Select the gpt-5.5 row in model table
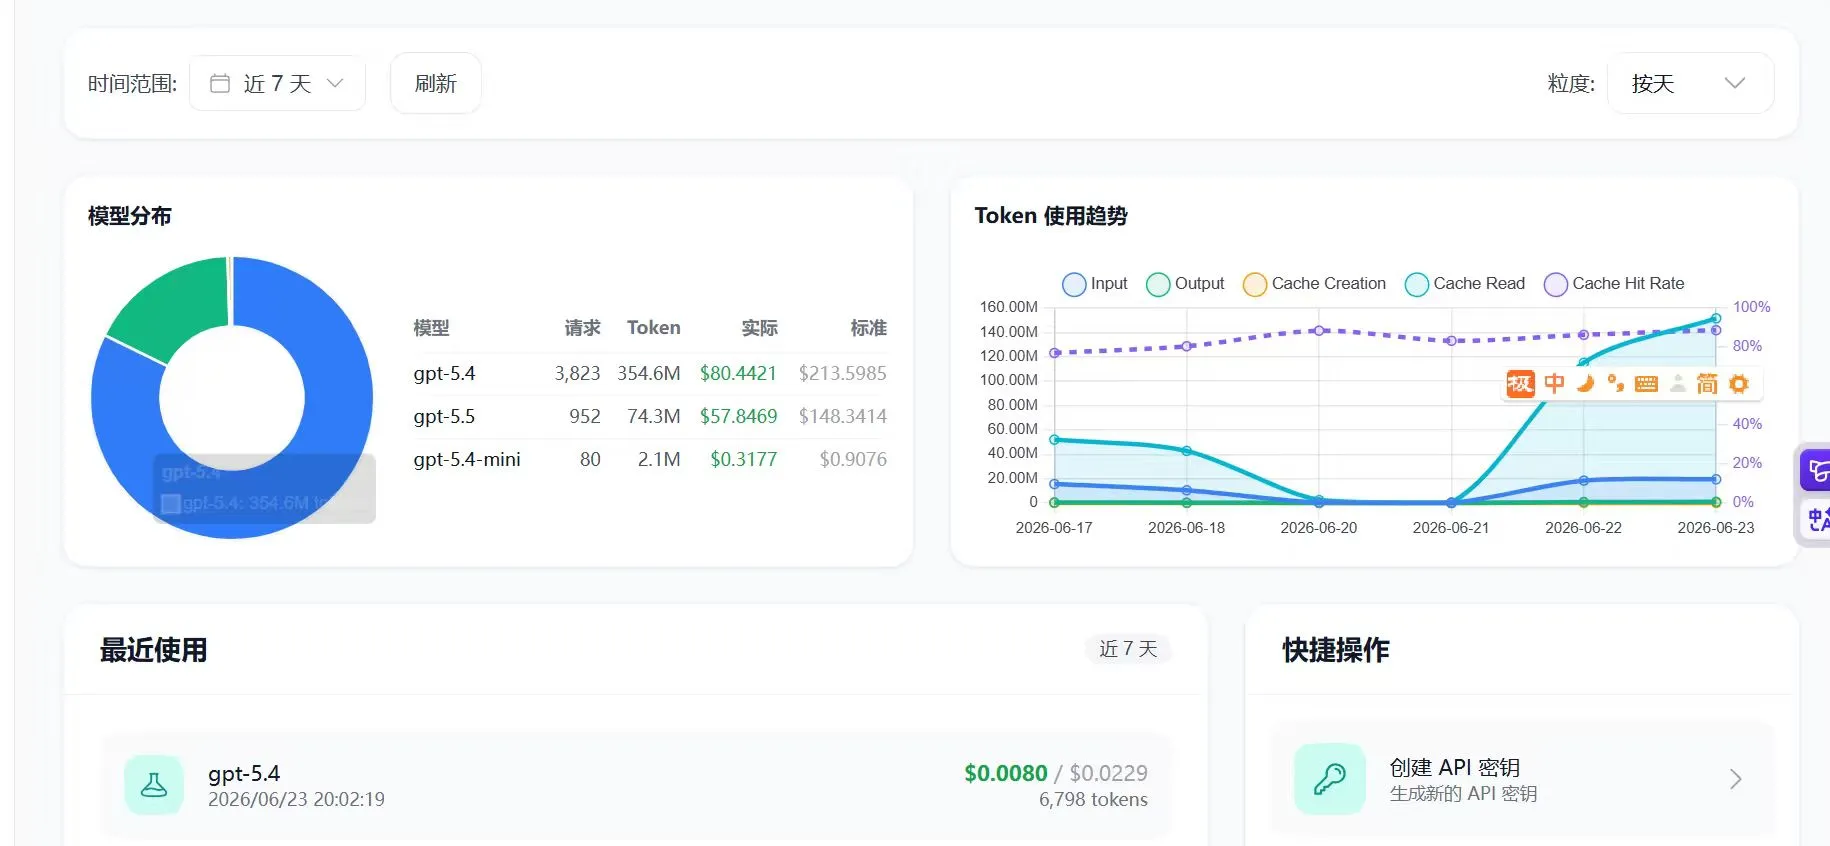 tap(650, 416)
